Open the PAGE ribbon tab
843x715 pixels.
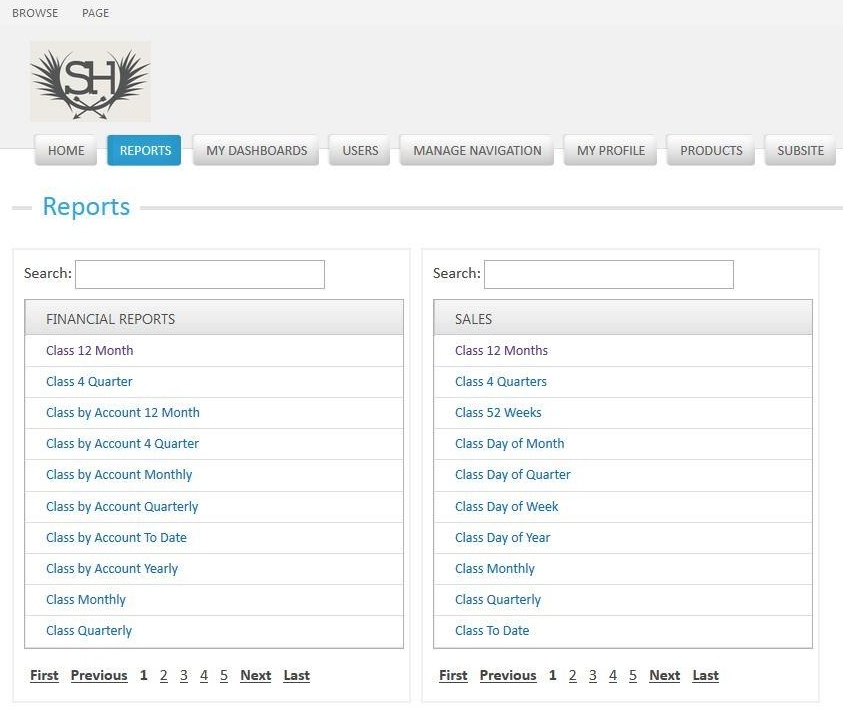tap(95, 13)
